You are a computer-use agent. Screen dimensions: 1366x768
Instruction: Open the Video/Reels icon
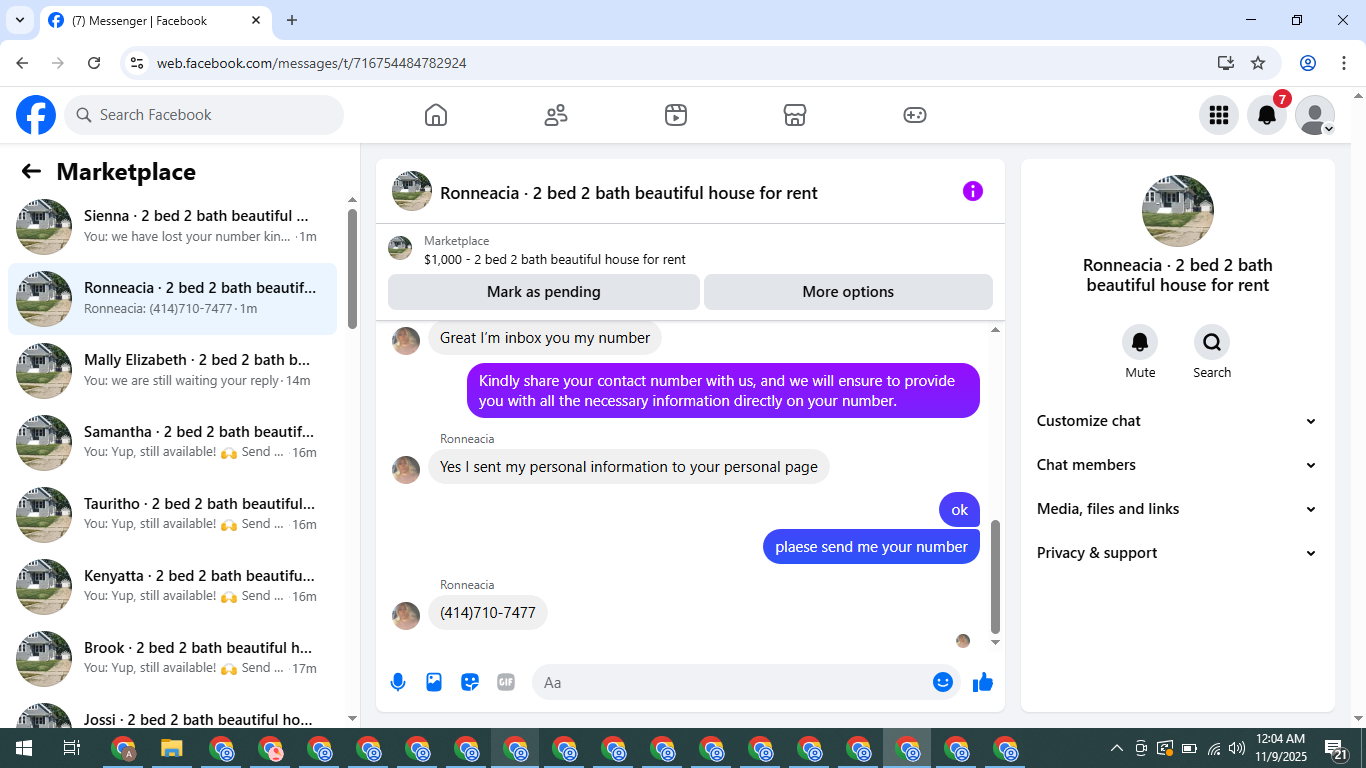tap(676, 115)
